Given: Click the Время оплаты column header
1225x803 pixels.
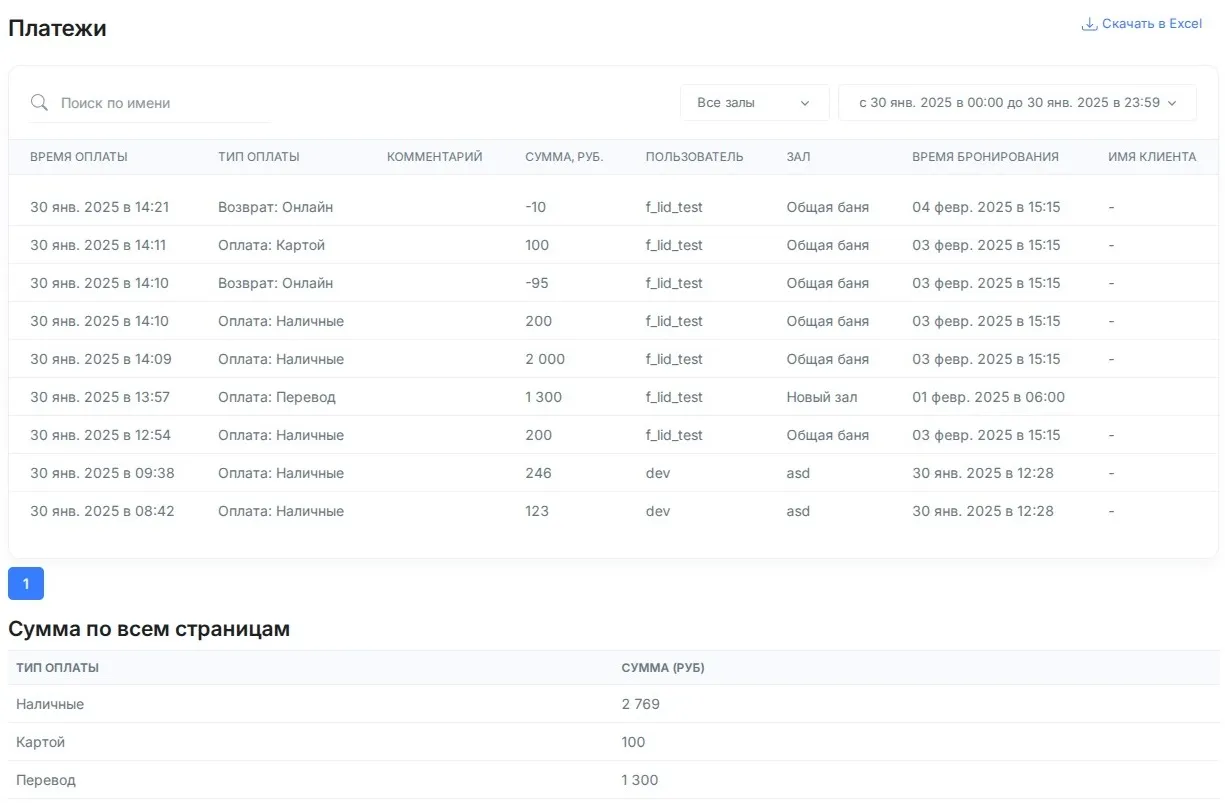Looking at the screenshot, I should 79,157.
